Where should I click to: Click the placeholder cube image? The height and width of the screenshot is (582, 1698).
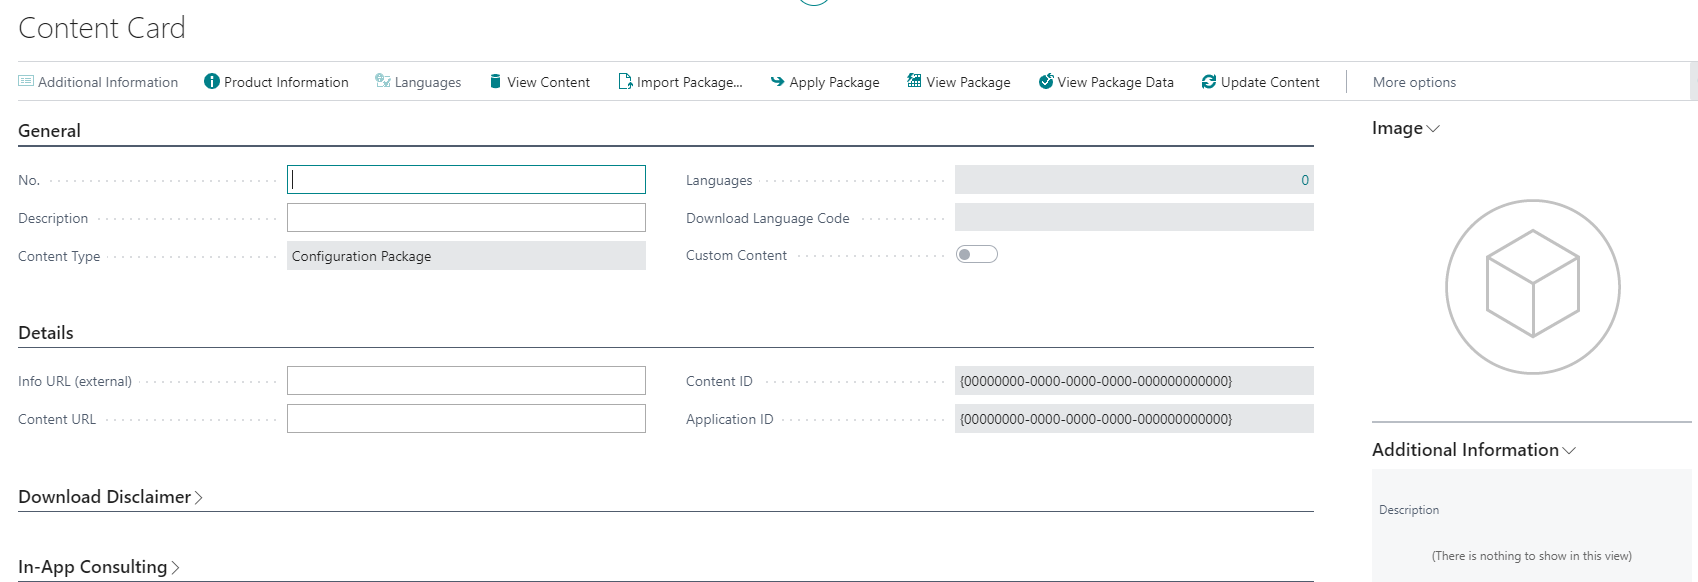tap(1532, 287)
